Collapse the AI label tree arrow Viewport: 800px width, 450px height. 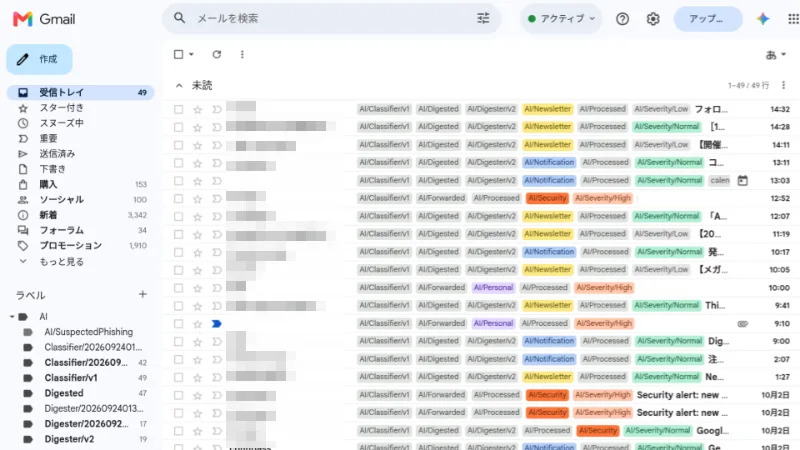(x=12, y=317)
